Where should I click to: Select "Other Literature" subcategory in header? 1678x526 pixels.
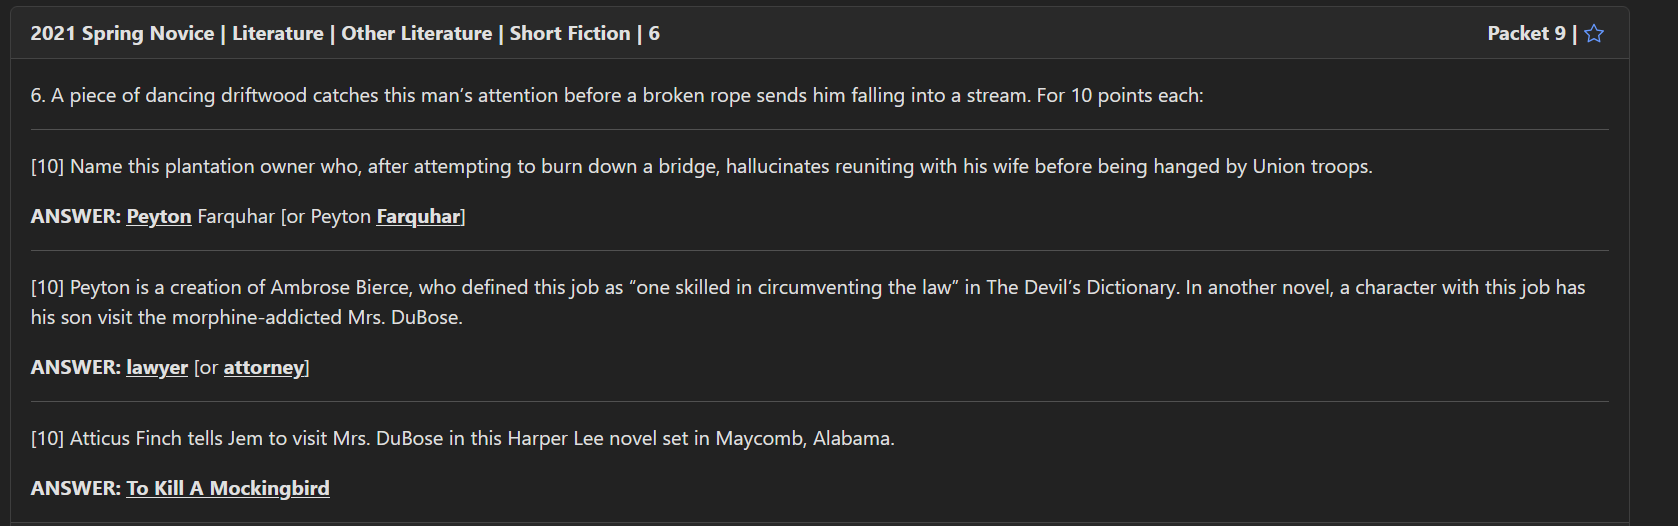click(x=416, y=33)
